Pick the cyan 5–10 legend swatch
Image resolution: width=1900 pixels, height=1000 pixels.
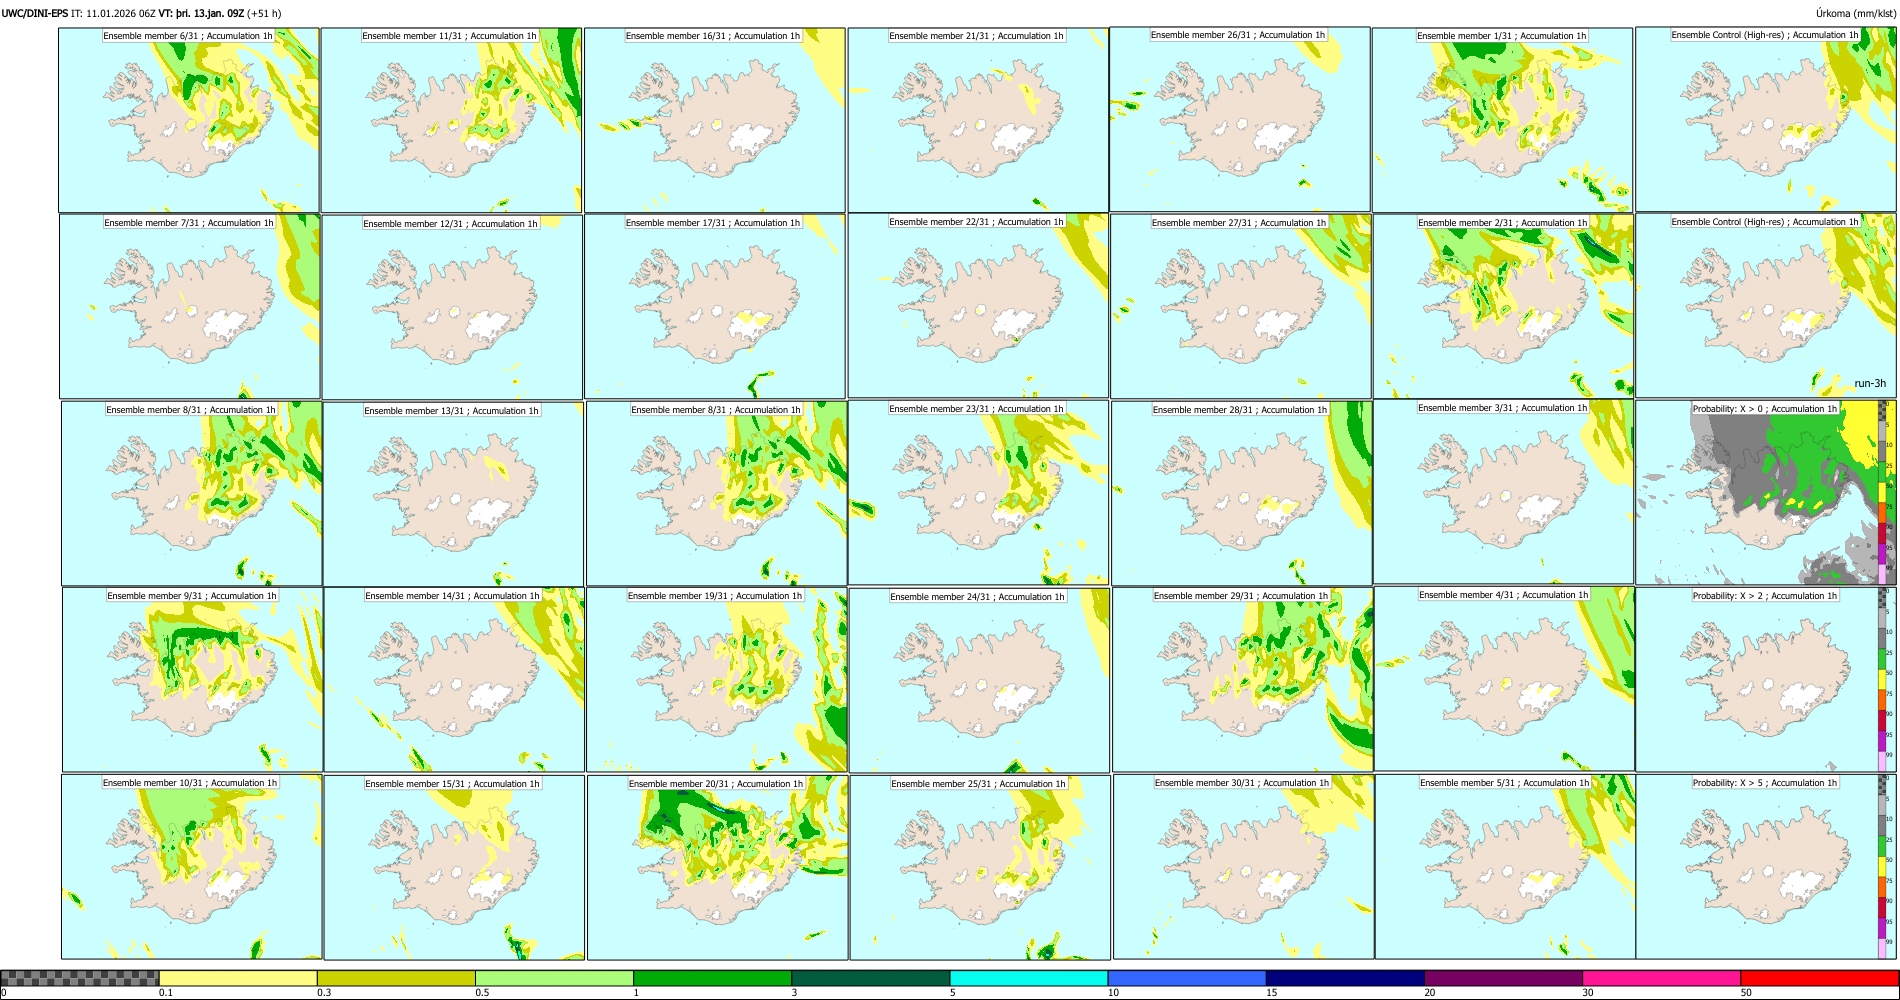click(x=1029, y=978)
